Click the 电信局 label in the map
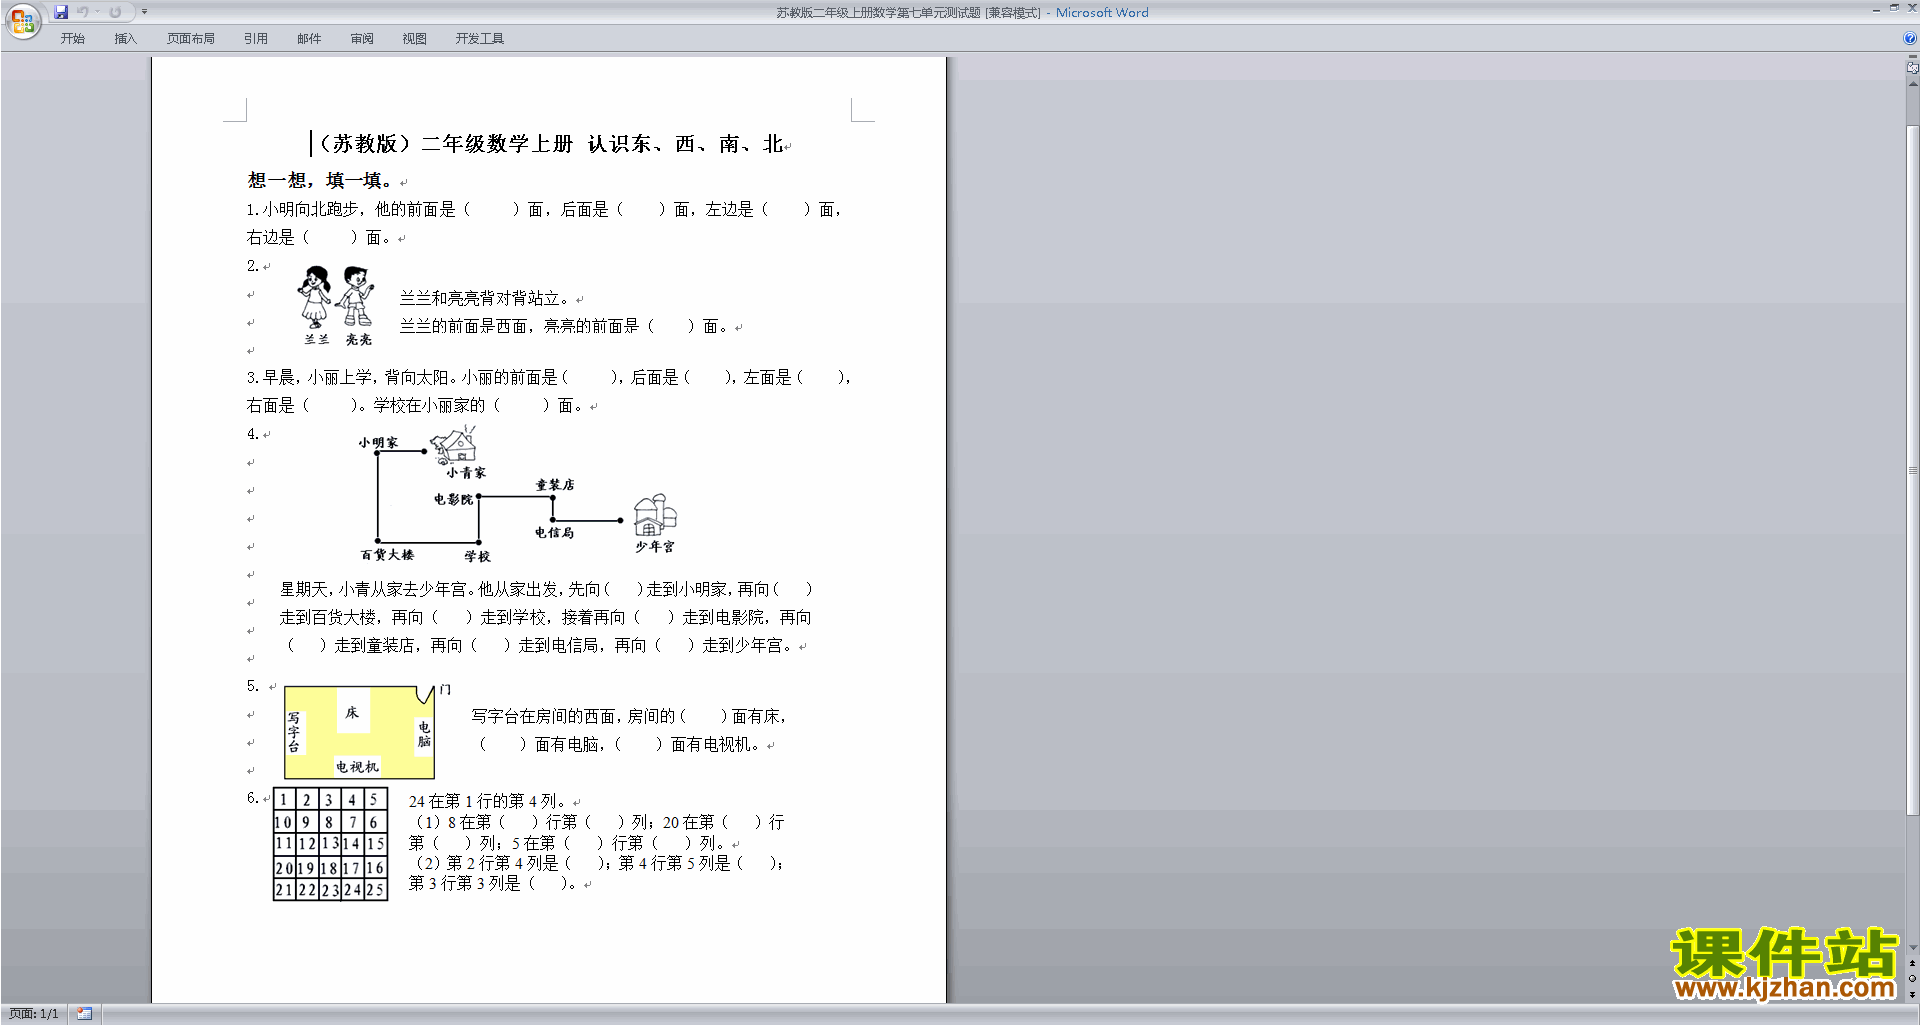The width and height of the screenshot is (1920, 1025). [554, 532]
